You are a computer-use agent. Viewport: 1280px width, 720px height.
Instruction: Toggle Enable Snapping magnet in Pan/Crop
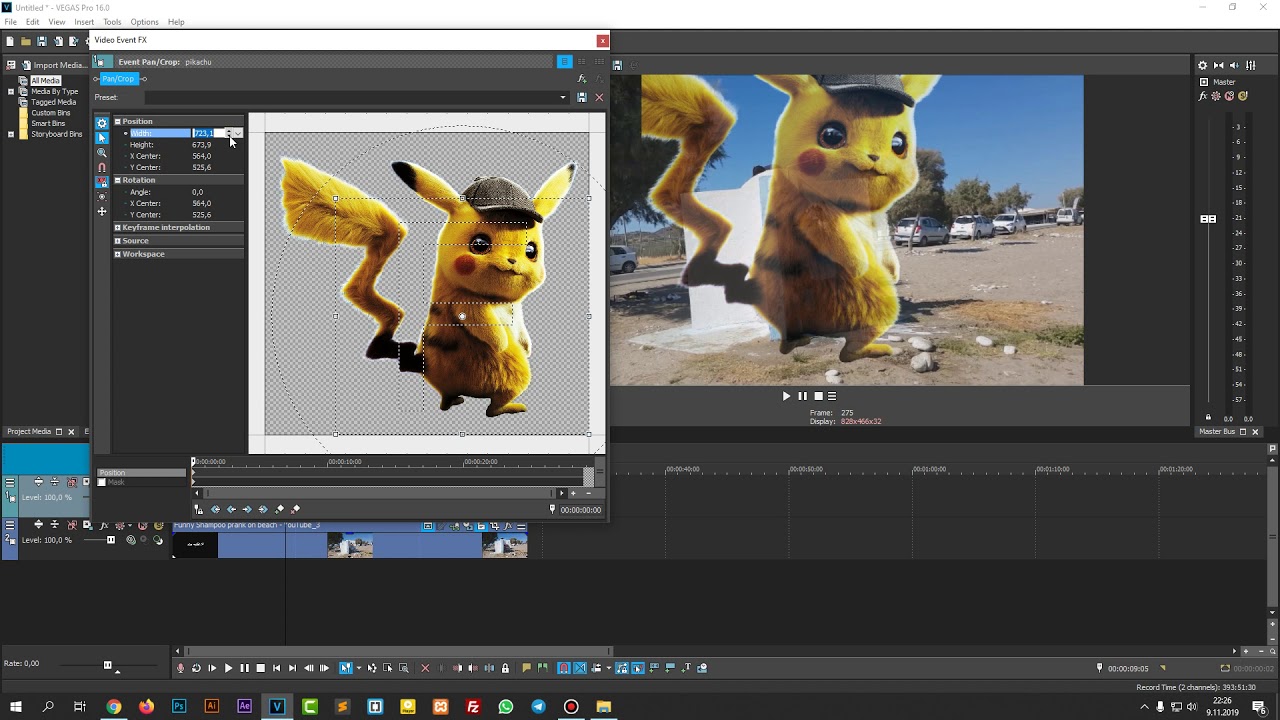coord(102,168)
